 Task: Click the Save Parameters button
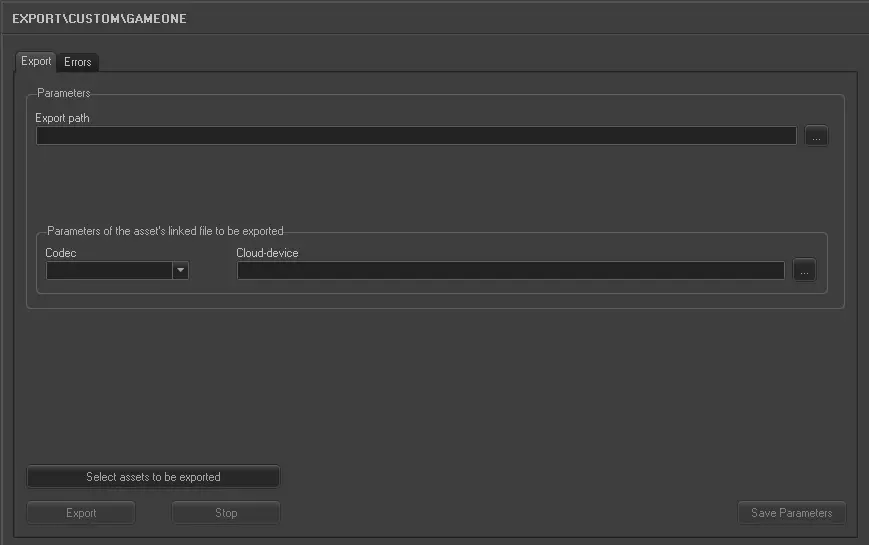(791, 513)
